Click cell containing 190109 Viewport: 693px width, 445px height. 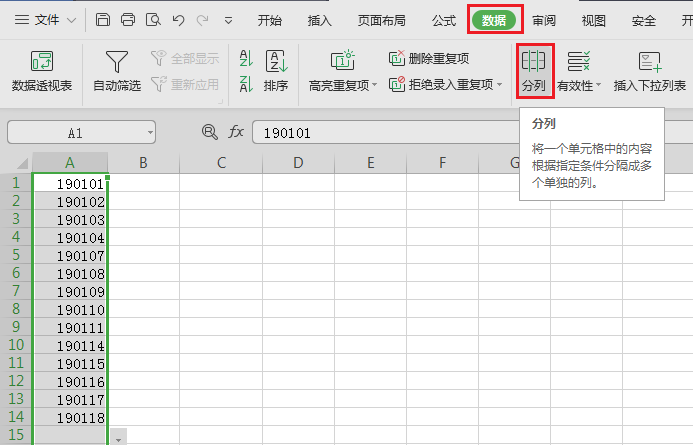click(70, 291)
